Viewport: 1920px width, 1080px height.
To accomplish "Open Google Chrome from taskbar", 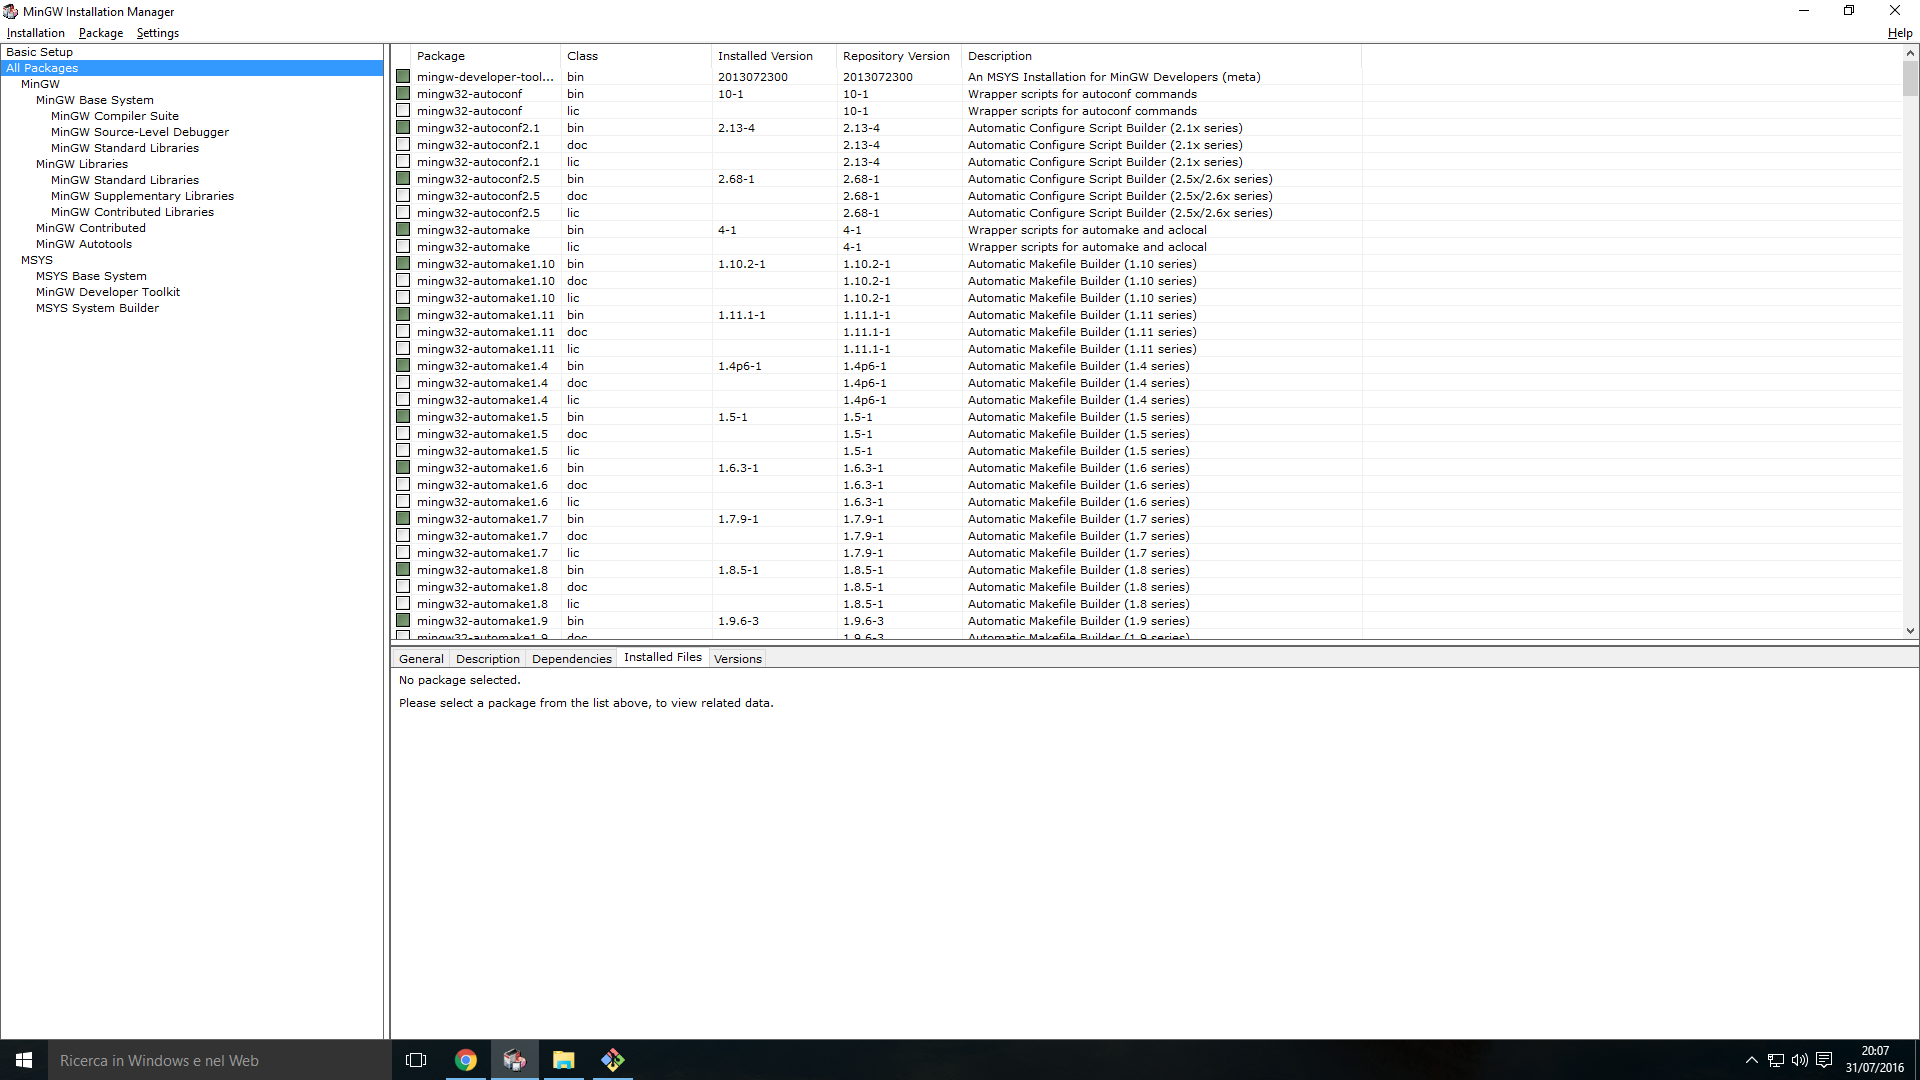I will pos(466,1060).
